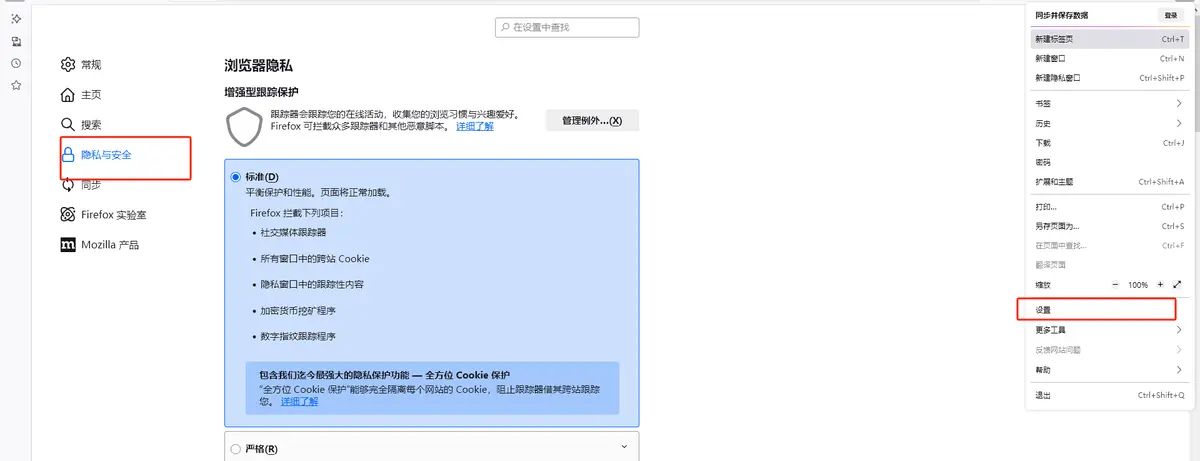The image size is (1200, 461).
Task: Click the 同步并保存数据 menu header
Action: [1061, 15]
